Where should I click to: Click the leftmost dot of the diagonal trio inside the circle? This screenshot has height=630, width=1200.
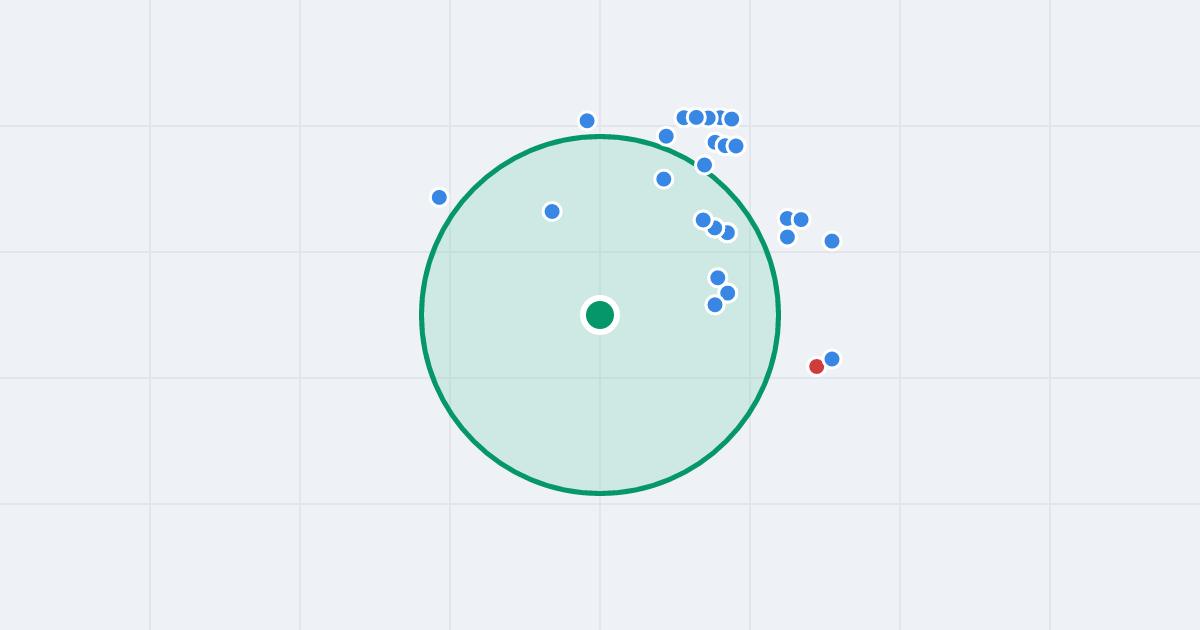(703, 220)
